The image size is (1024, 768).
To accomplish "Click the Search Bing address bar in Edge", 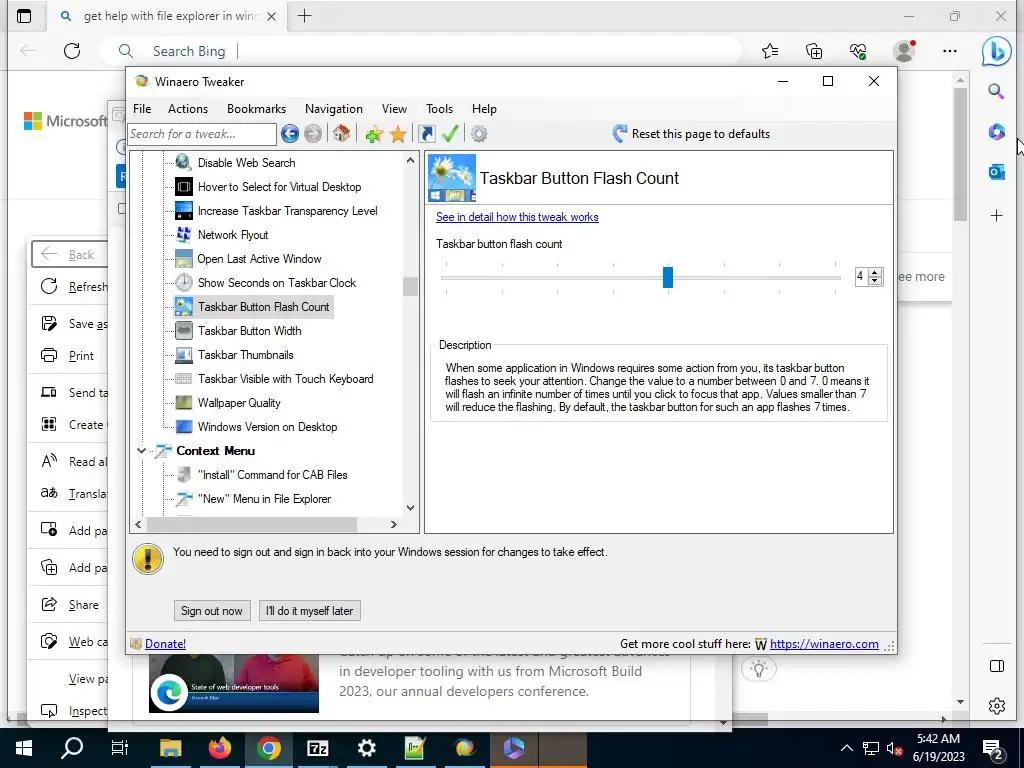I will point(421,51).
